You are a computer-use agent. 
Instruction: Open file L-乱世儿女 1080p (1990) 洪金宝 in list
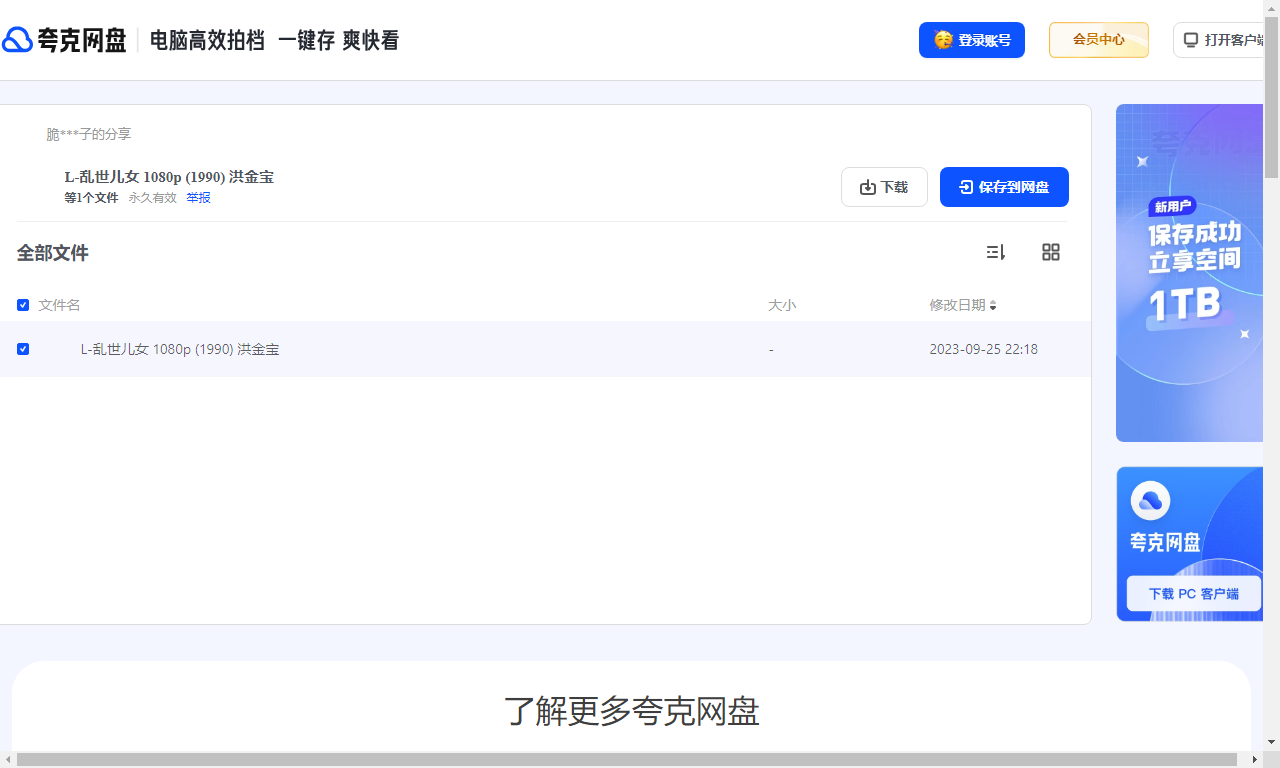[180, 349]
